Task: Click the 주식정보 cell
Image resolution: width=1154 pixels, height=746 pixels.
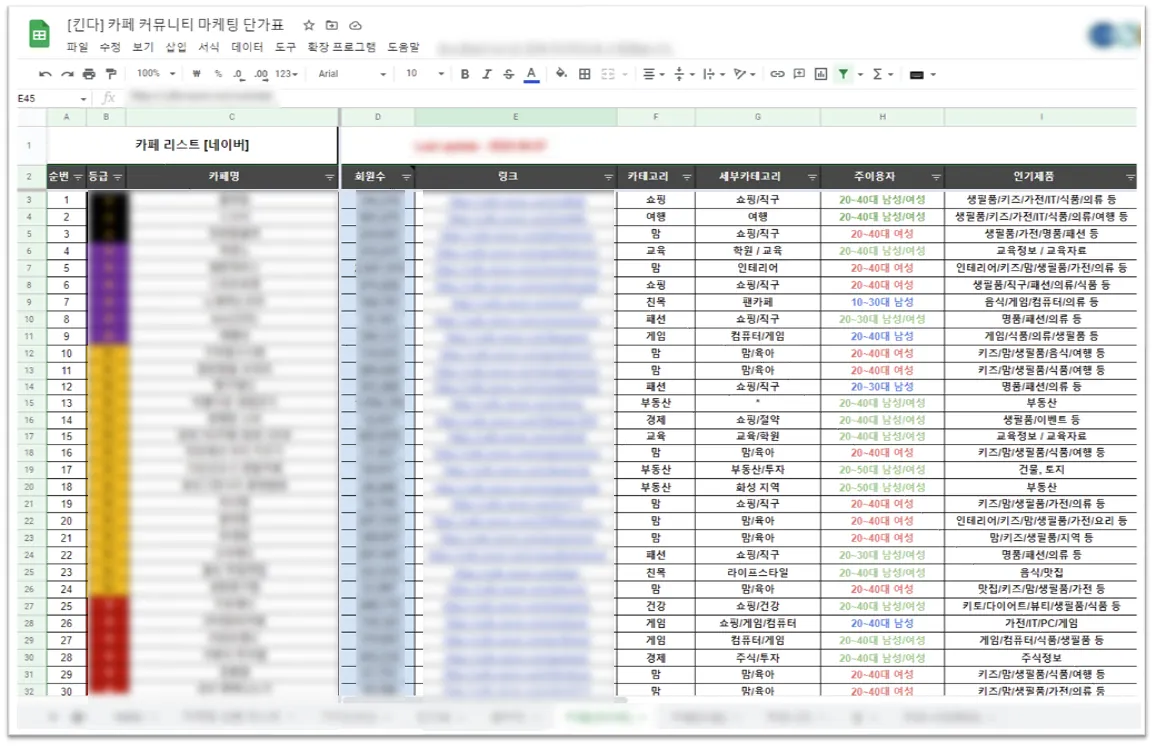Action: 1041,658
